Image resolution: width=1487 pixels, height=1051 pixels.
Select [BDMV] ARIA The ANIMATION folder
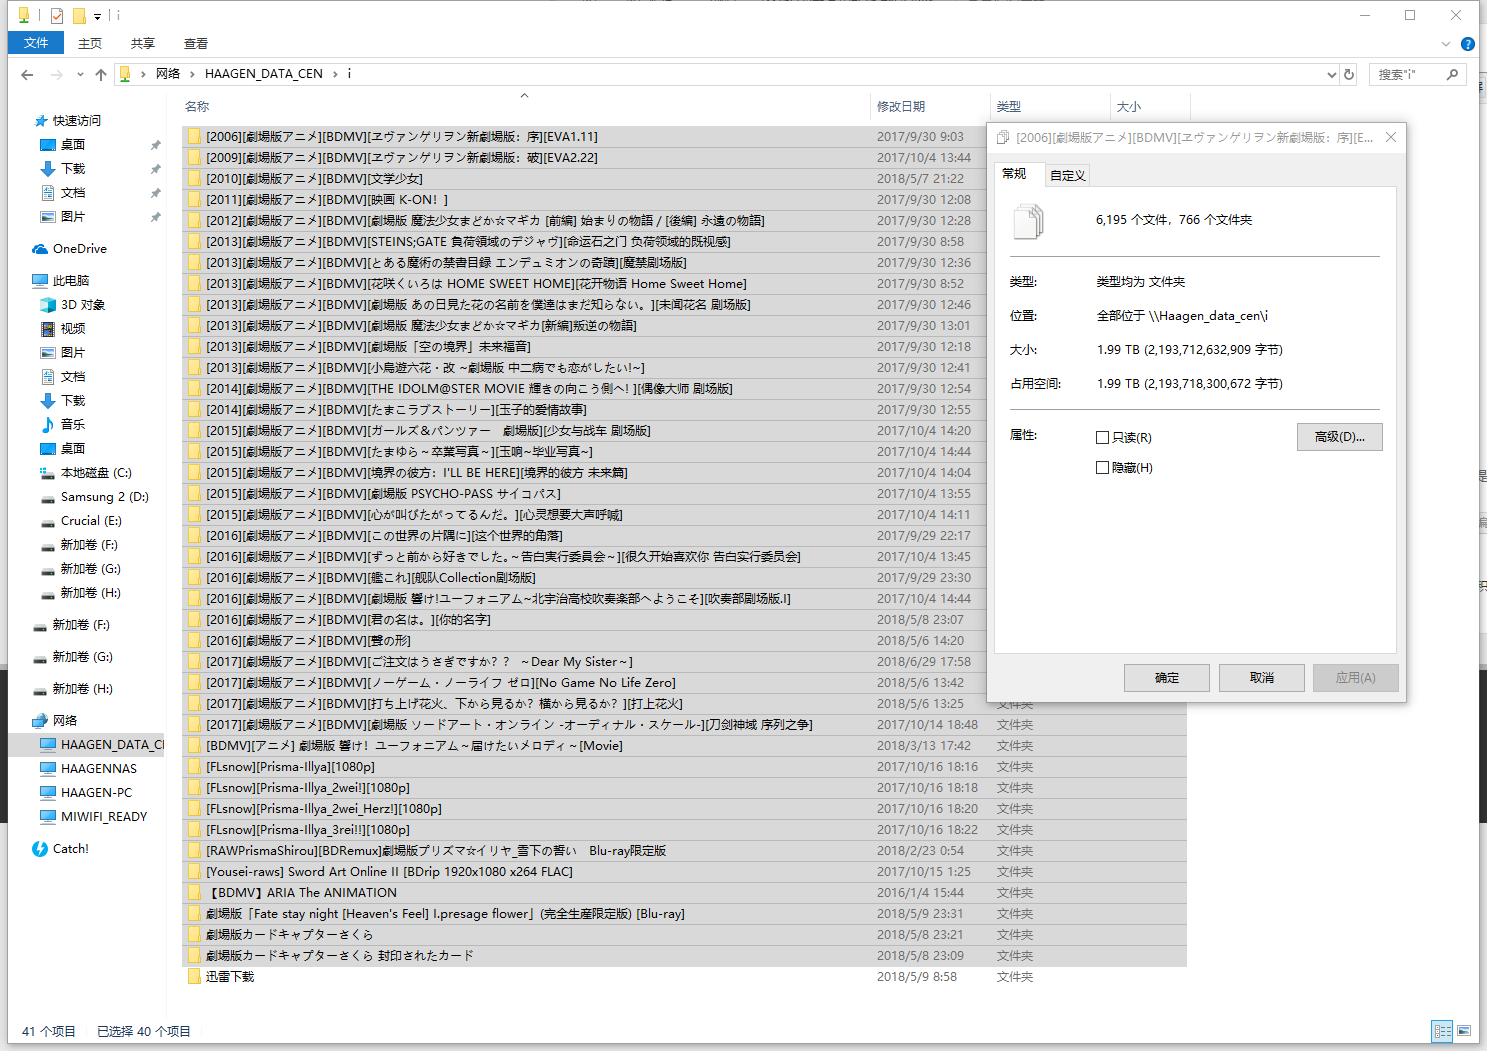point(301,893)
